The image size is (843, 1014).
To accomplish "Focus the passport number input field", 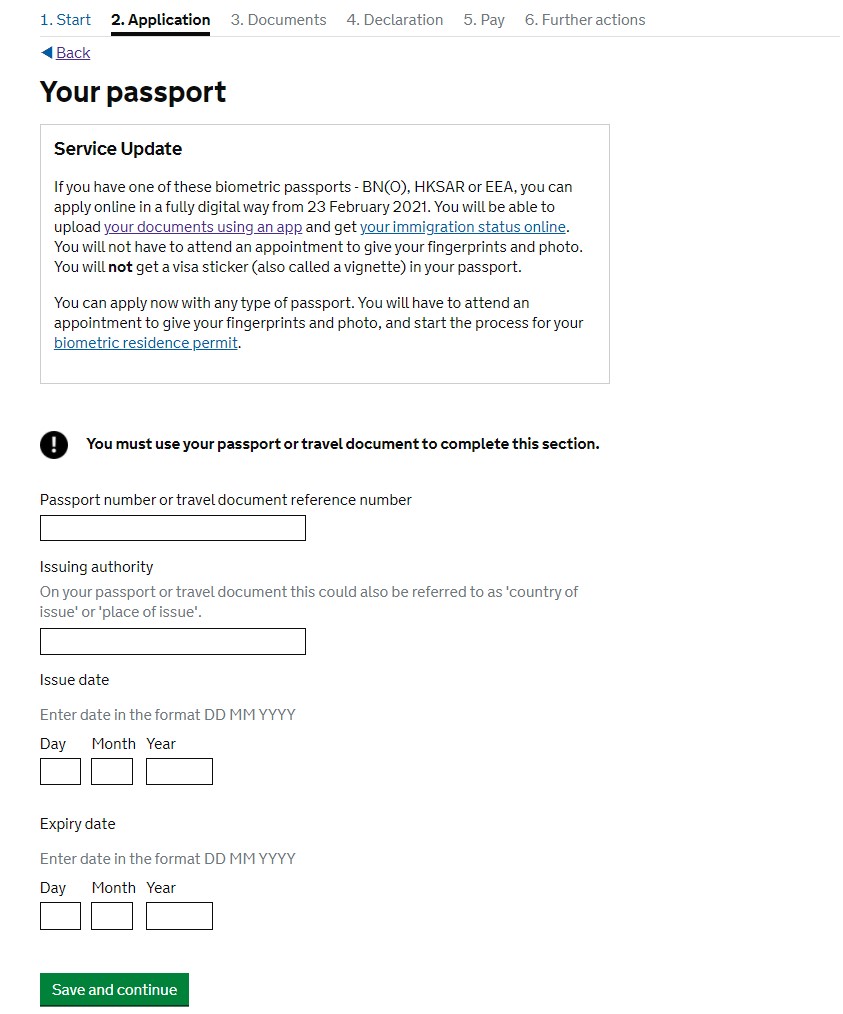I will point(173,528).
